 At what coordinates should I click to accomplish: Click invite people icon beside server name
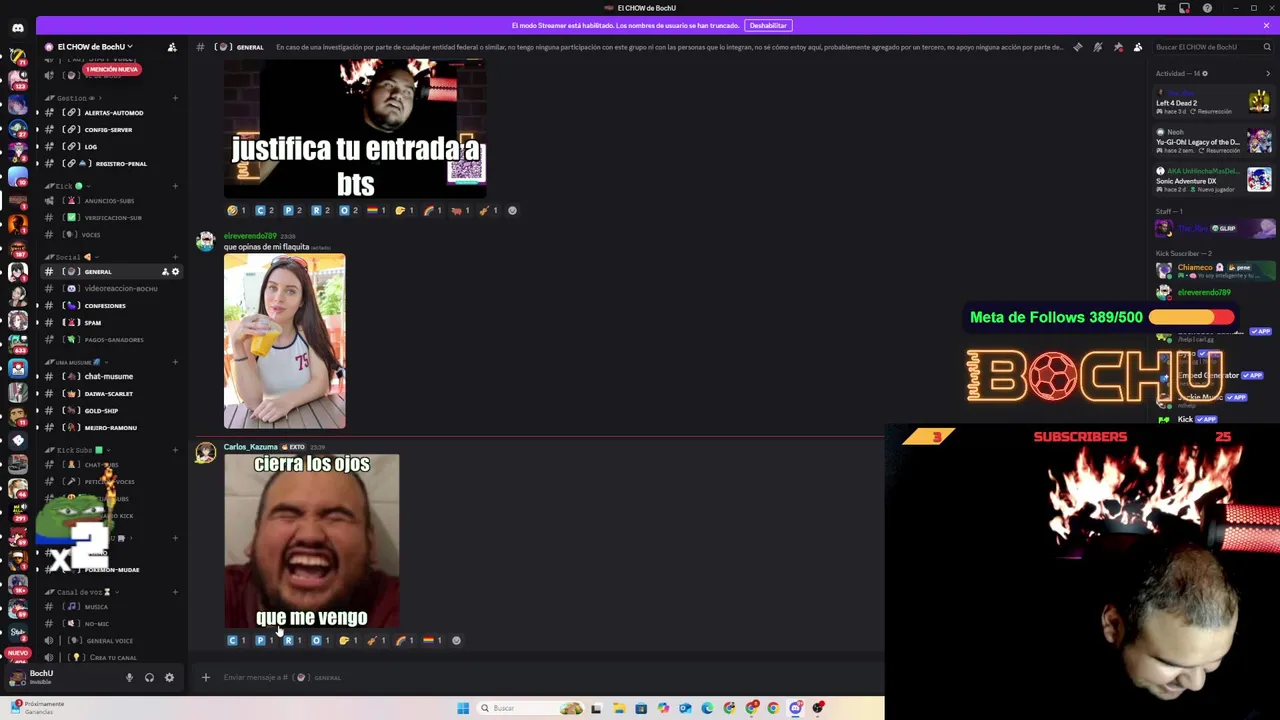pyautogui.click(x=172, y=47)
